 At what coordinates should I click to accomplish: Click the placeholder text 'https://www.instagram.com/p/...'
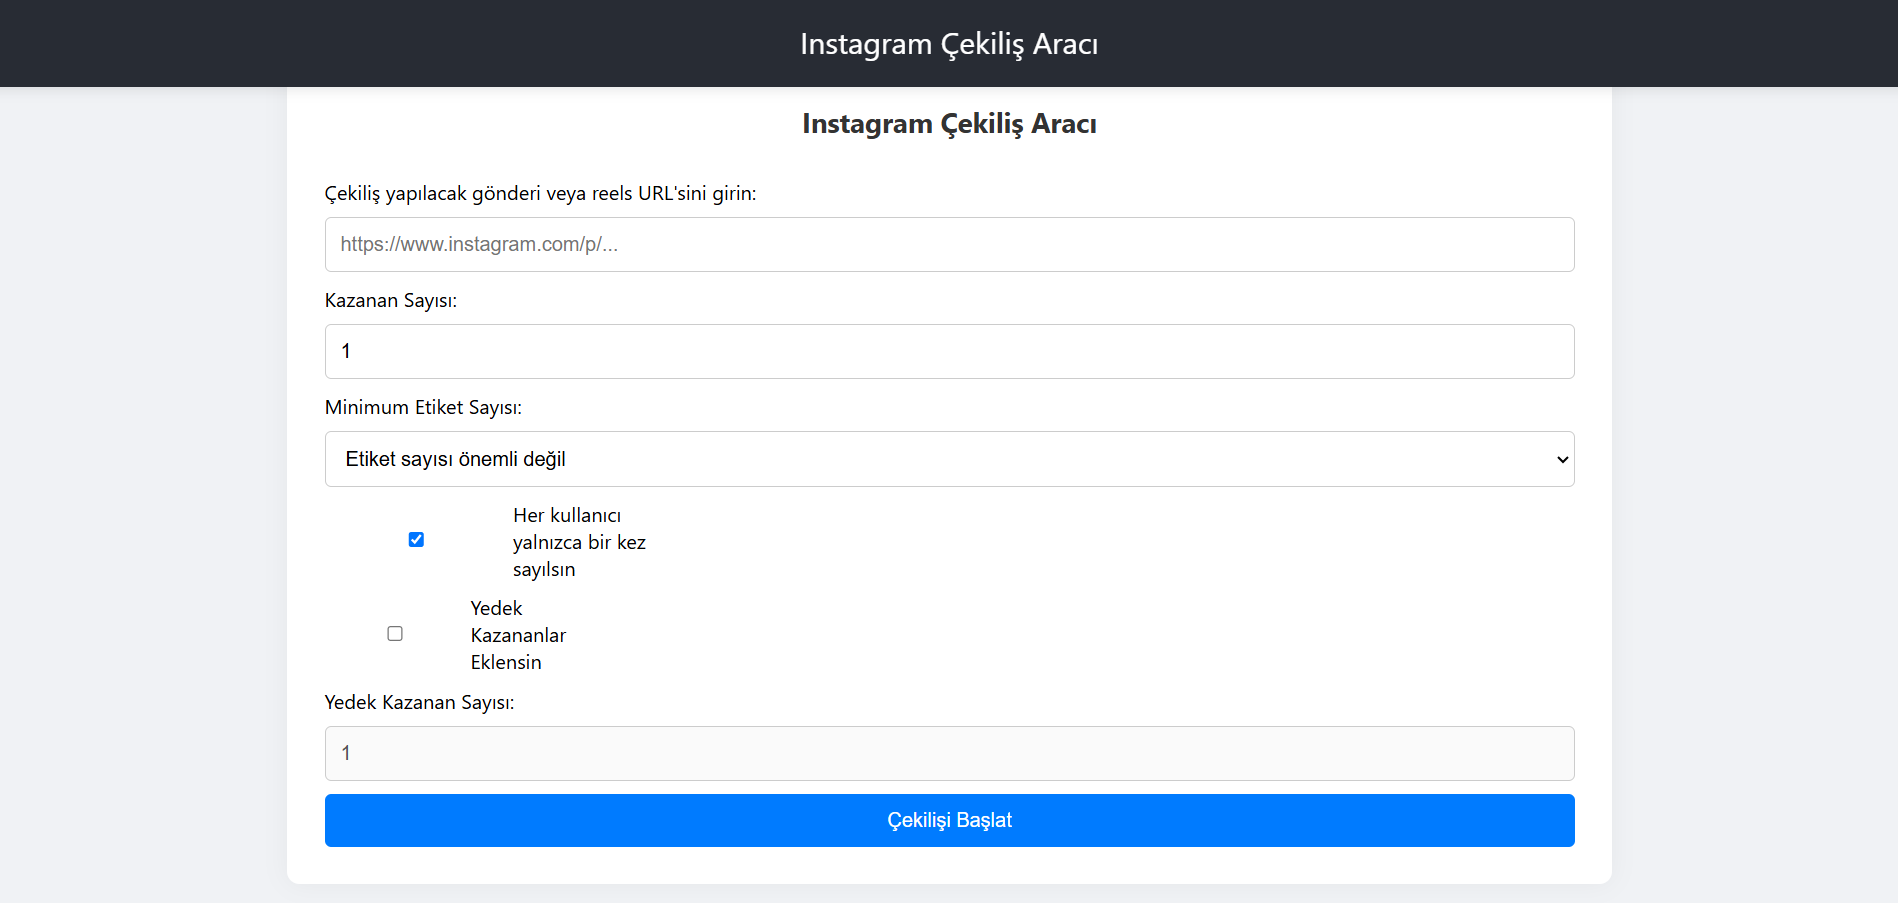[479, 244]
